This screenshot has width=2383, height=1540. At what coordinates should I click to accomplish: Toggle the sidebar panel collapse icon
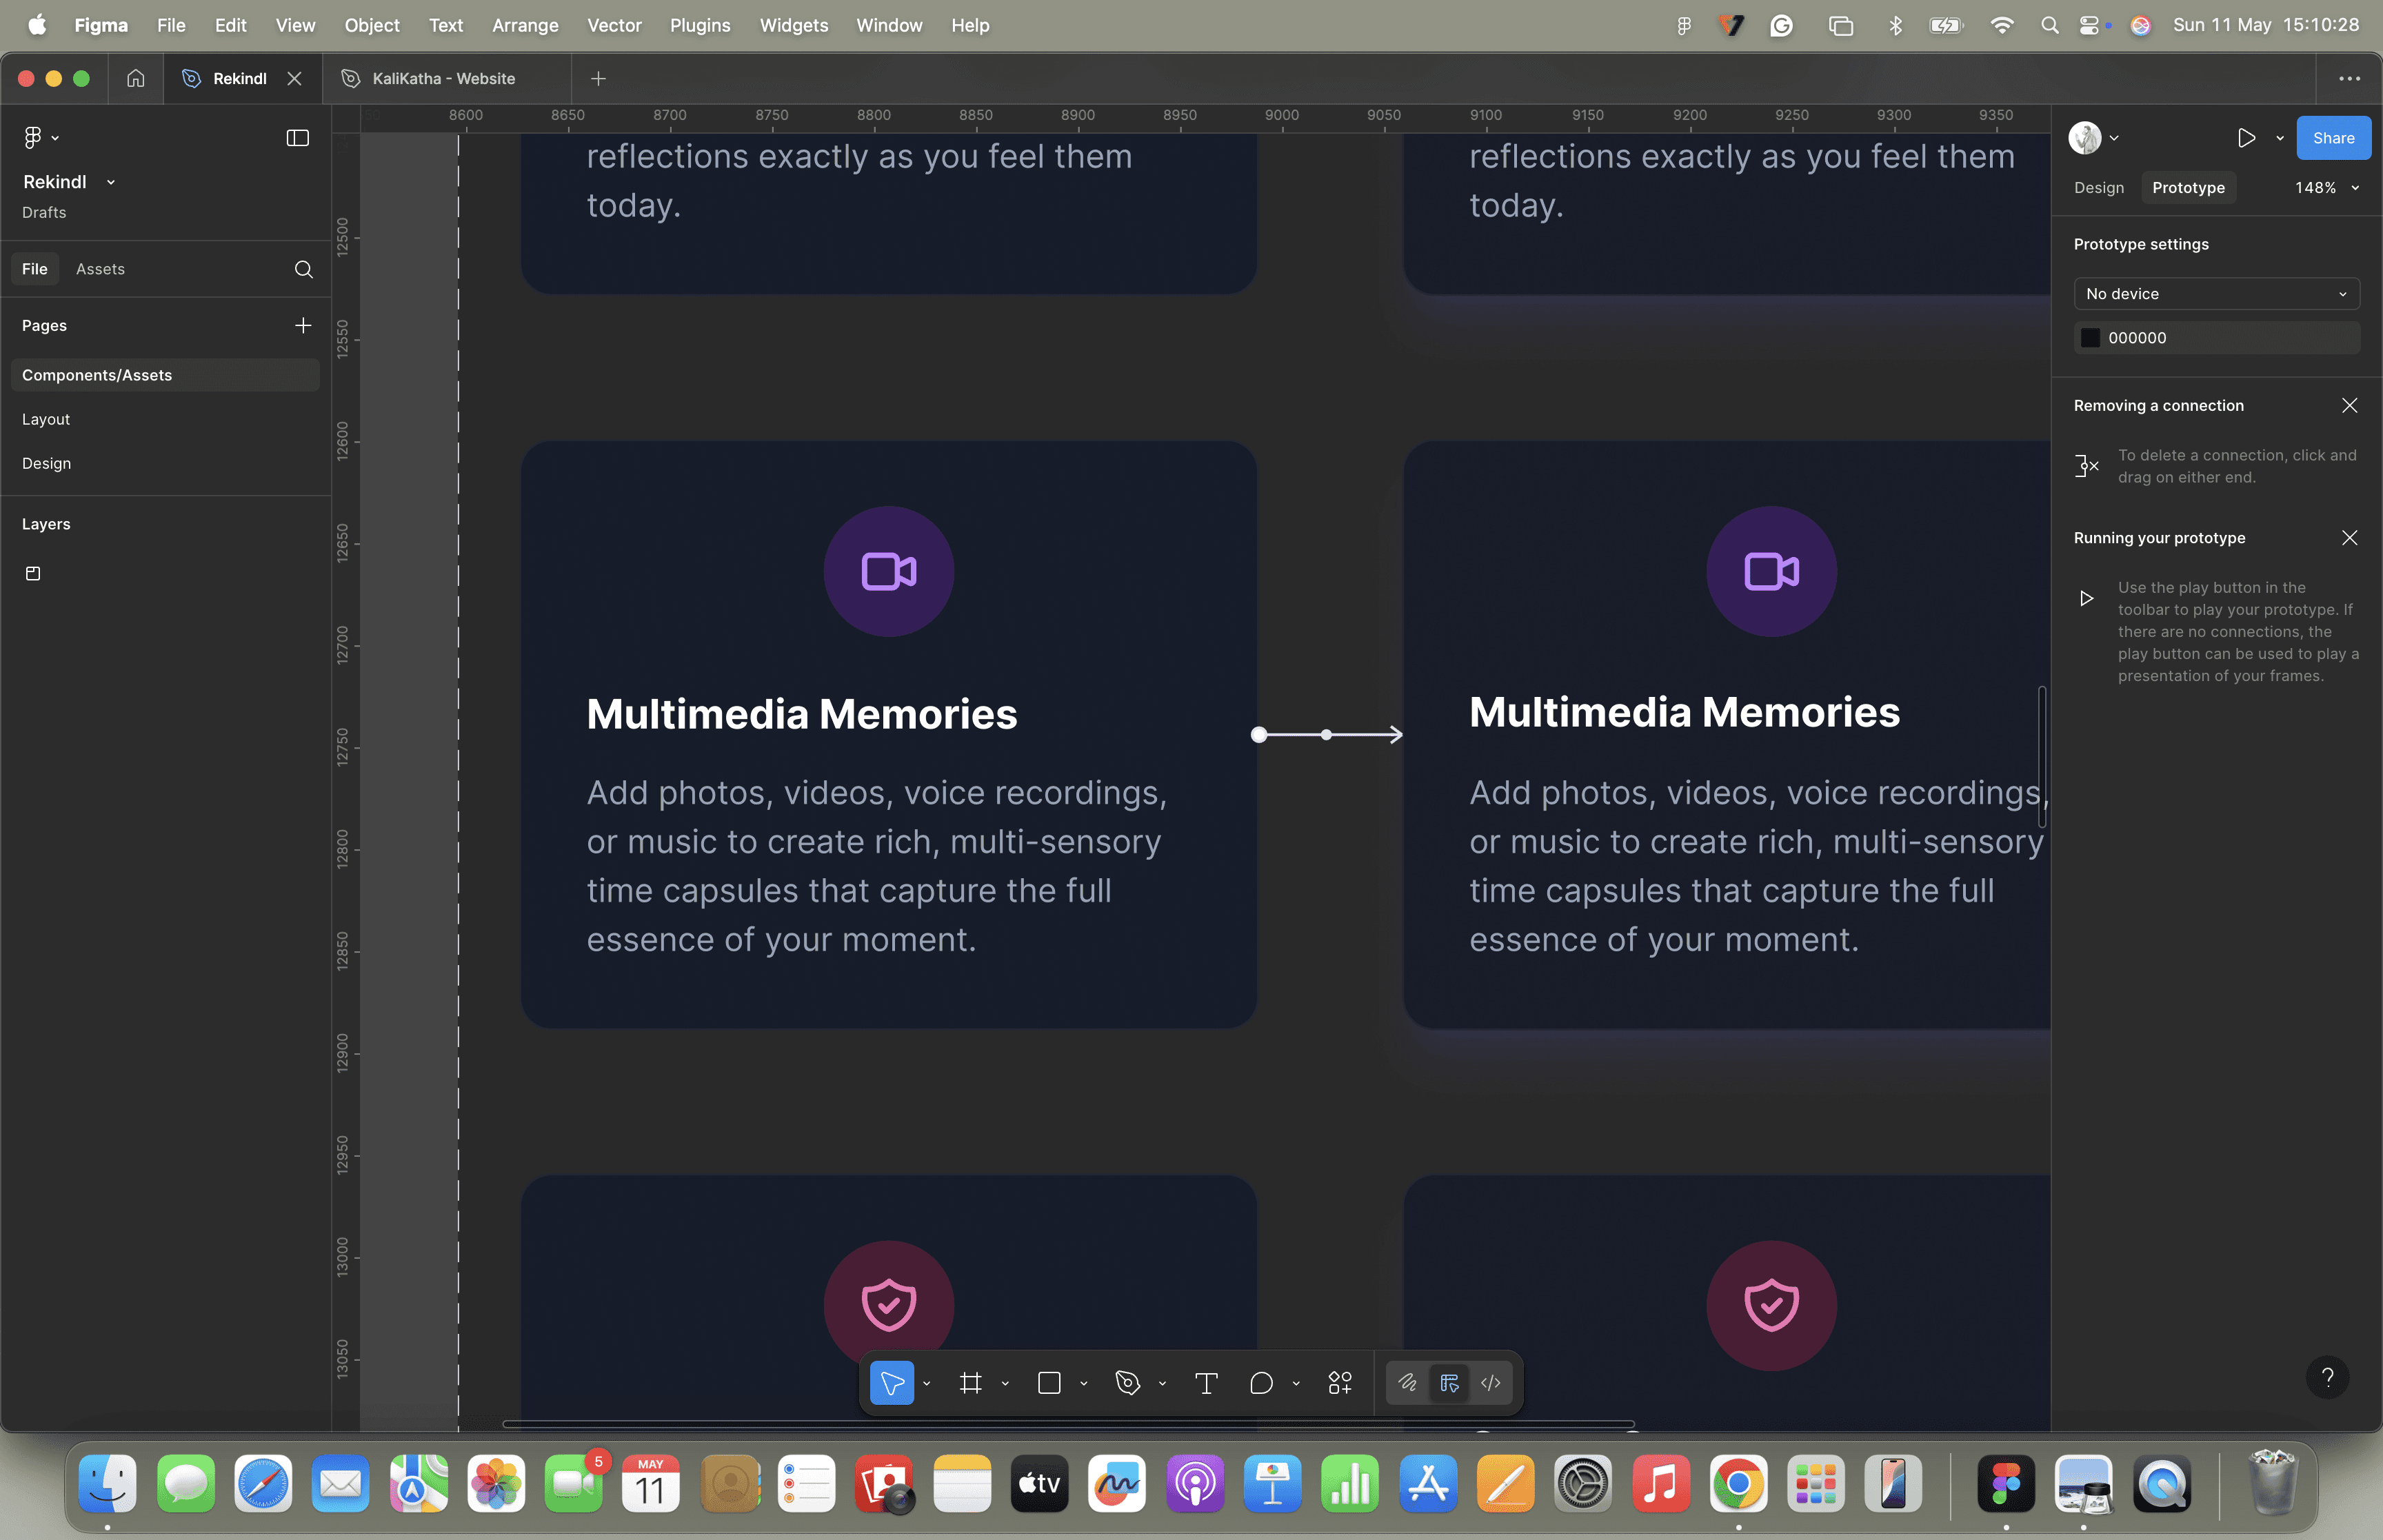coord(298,138)
